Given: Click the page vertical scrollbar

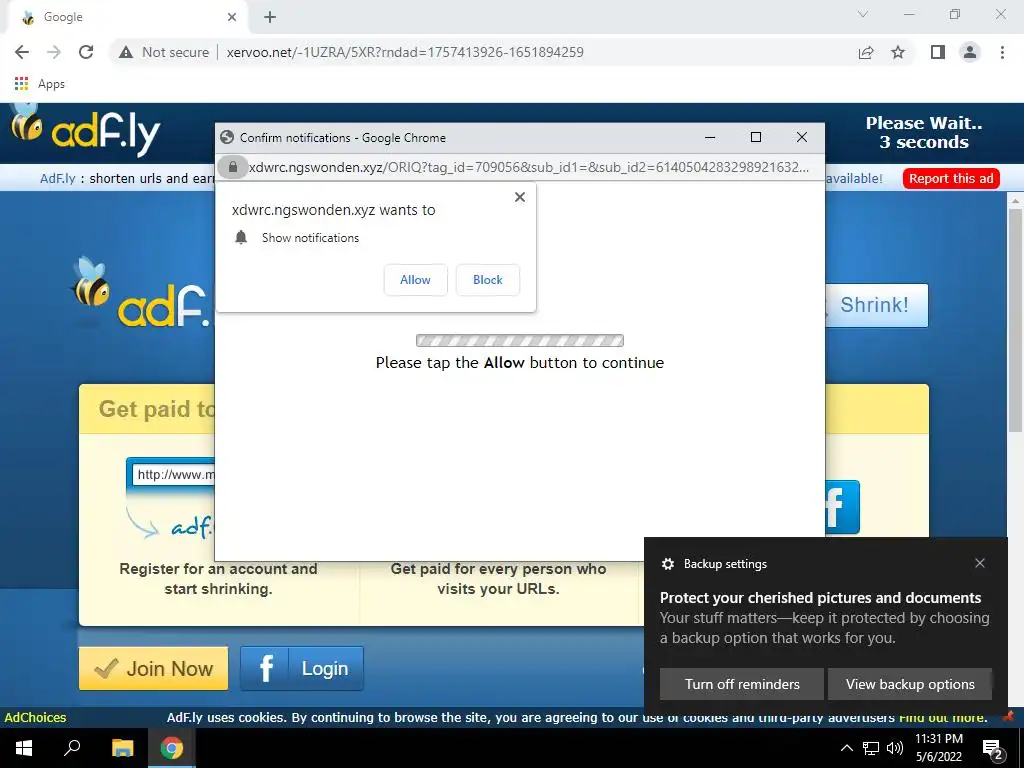Looking at the screenshot, I should point(1015,321).
